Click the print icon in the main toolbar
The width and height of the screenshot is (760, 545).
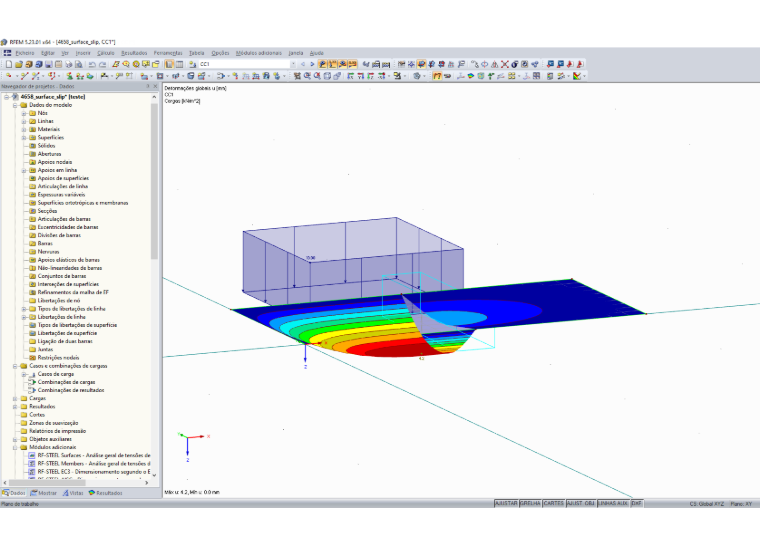click(x=69, y=64)
